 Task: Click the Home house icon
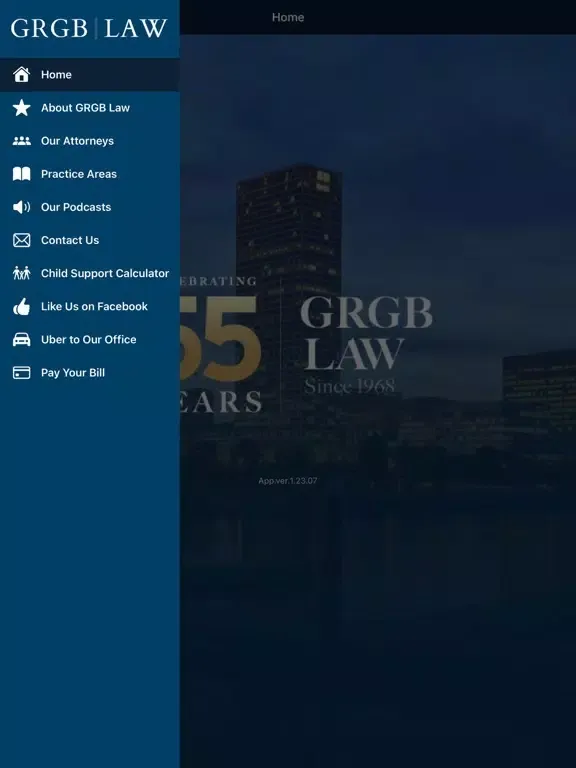(22, 74)
